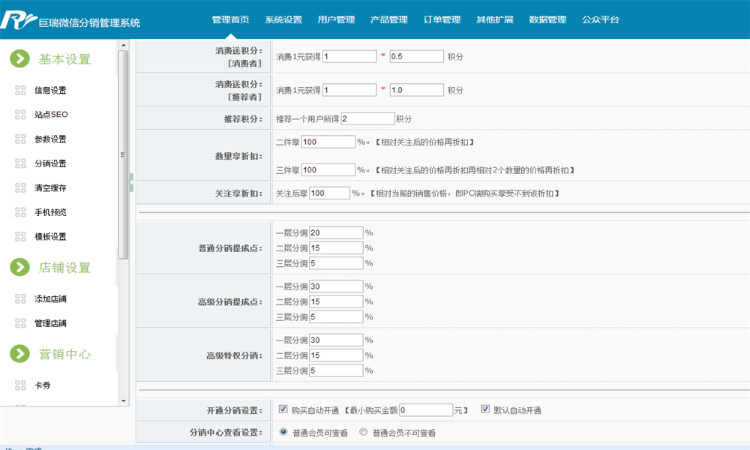
Task: Click 高级分销提成点 二层分佣 field
Action: click(336, 302)
